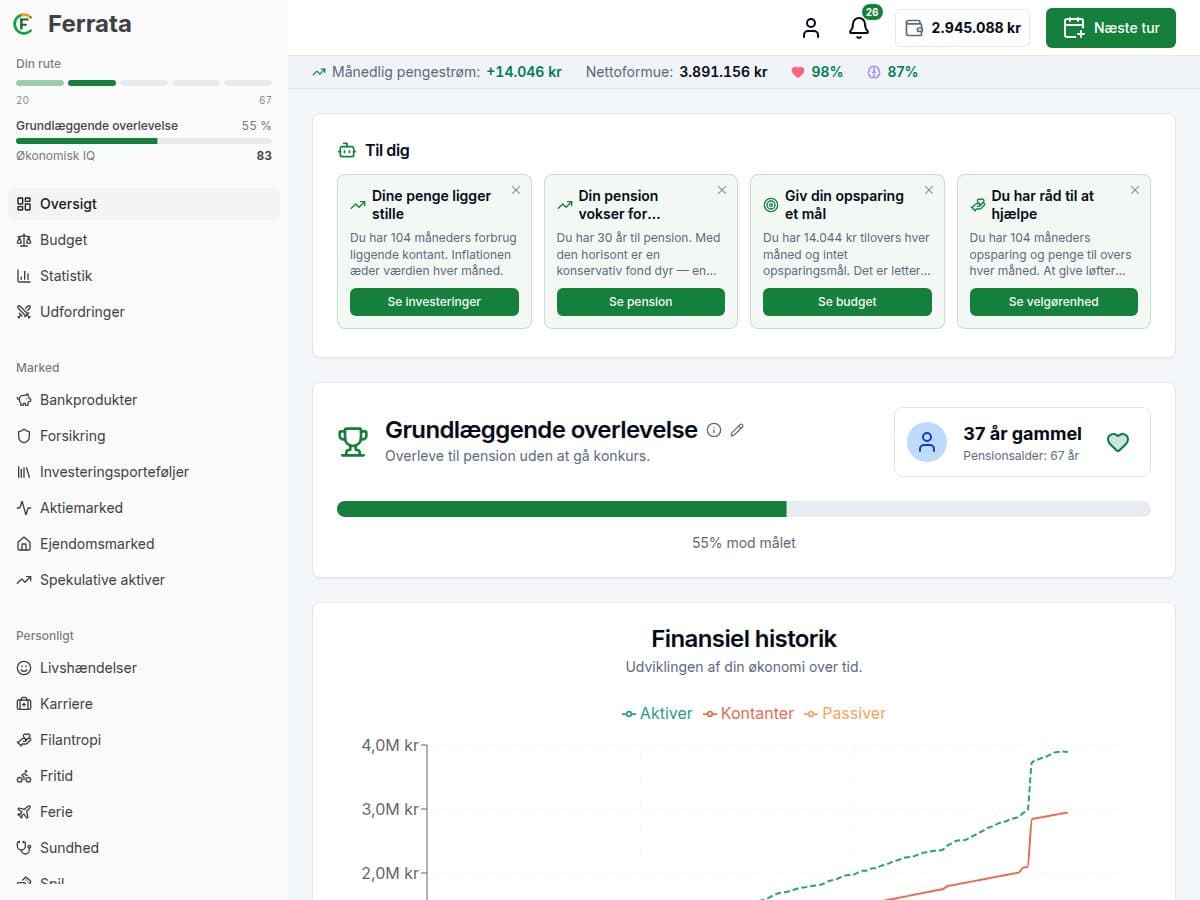The image size is (1200, 900).
Task: Click the info icon beside Grundlæggende overlevelse
Action: pyautogui.click(x=714, y=430)
